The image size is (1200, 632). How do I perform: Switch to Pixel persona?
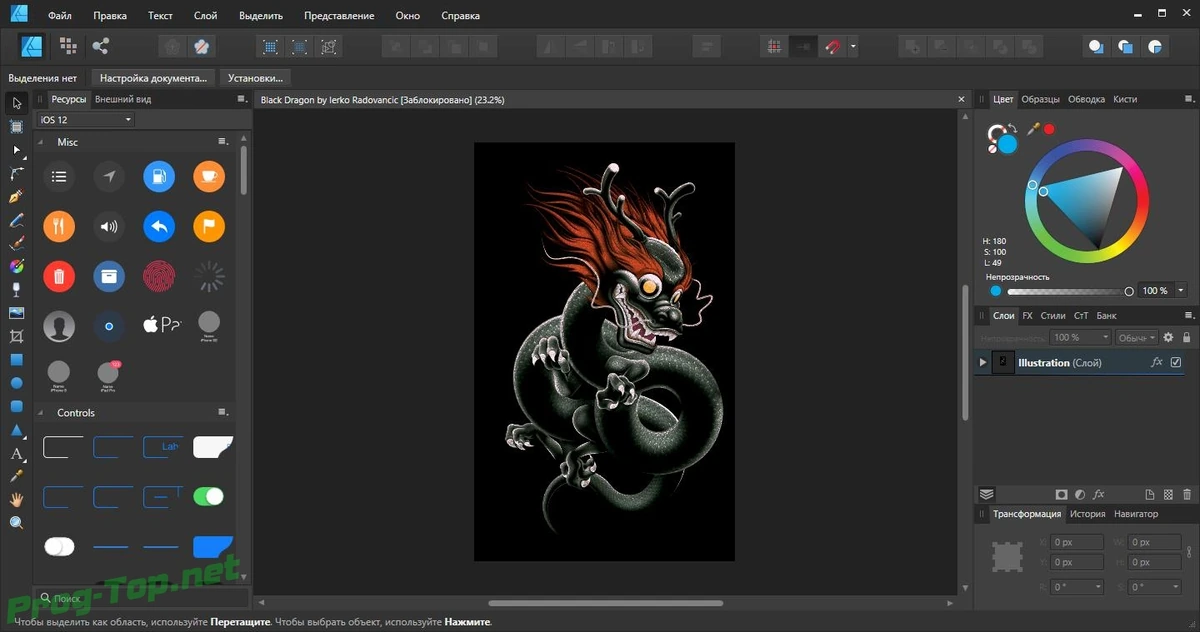68,45
